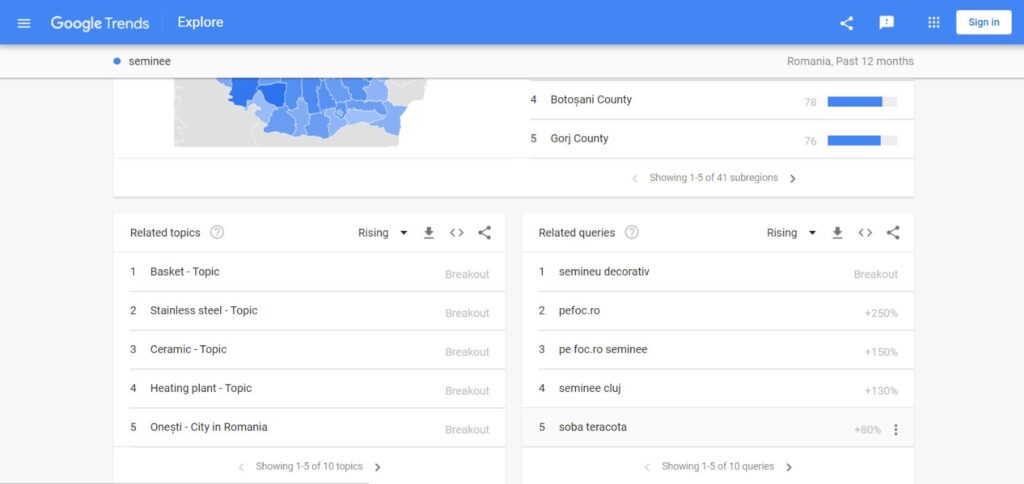Screen dimensions: 1024x484
Task: Show next page of related topics
Action: point(377,467)
